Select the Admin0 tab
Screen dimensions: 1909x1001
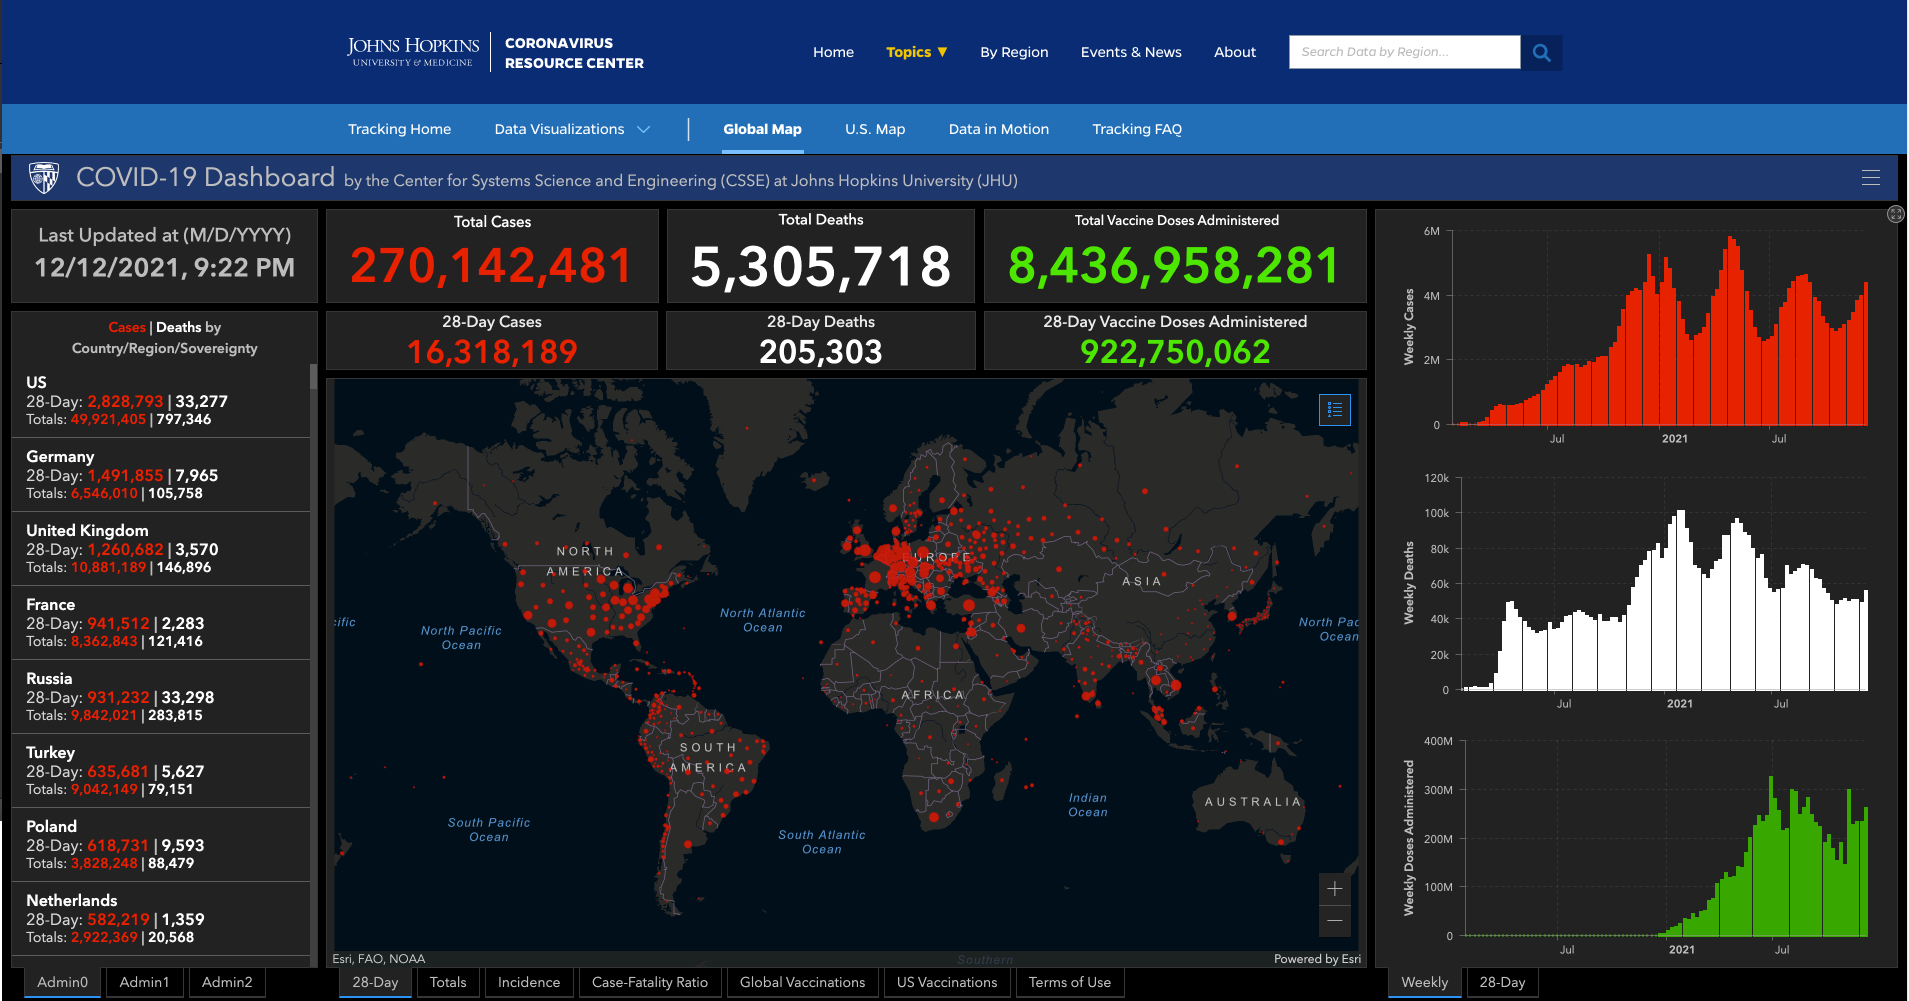(62, 982)
